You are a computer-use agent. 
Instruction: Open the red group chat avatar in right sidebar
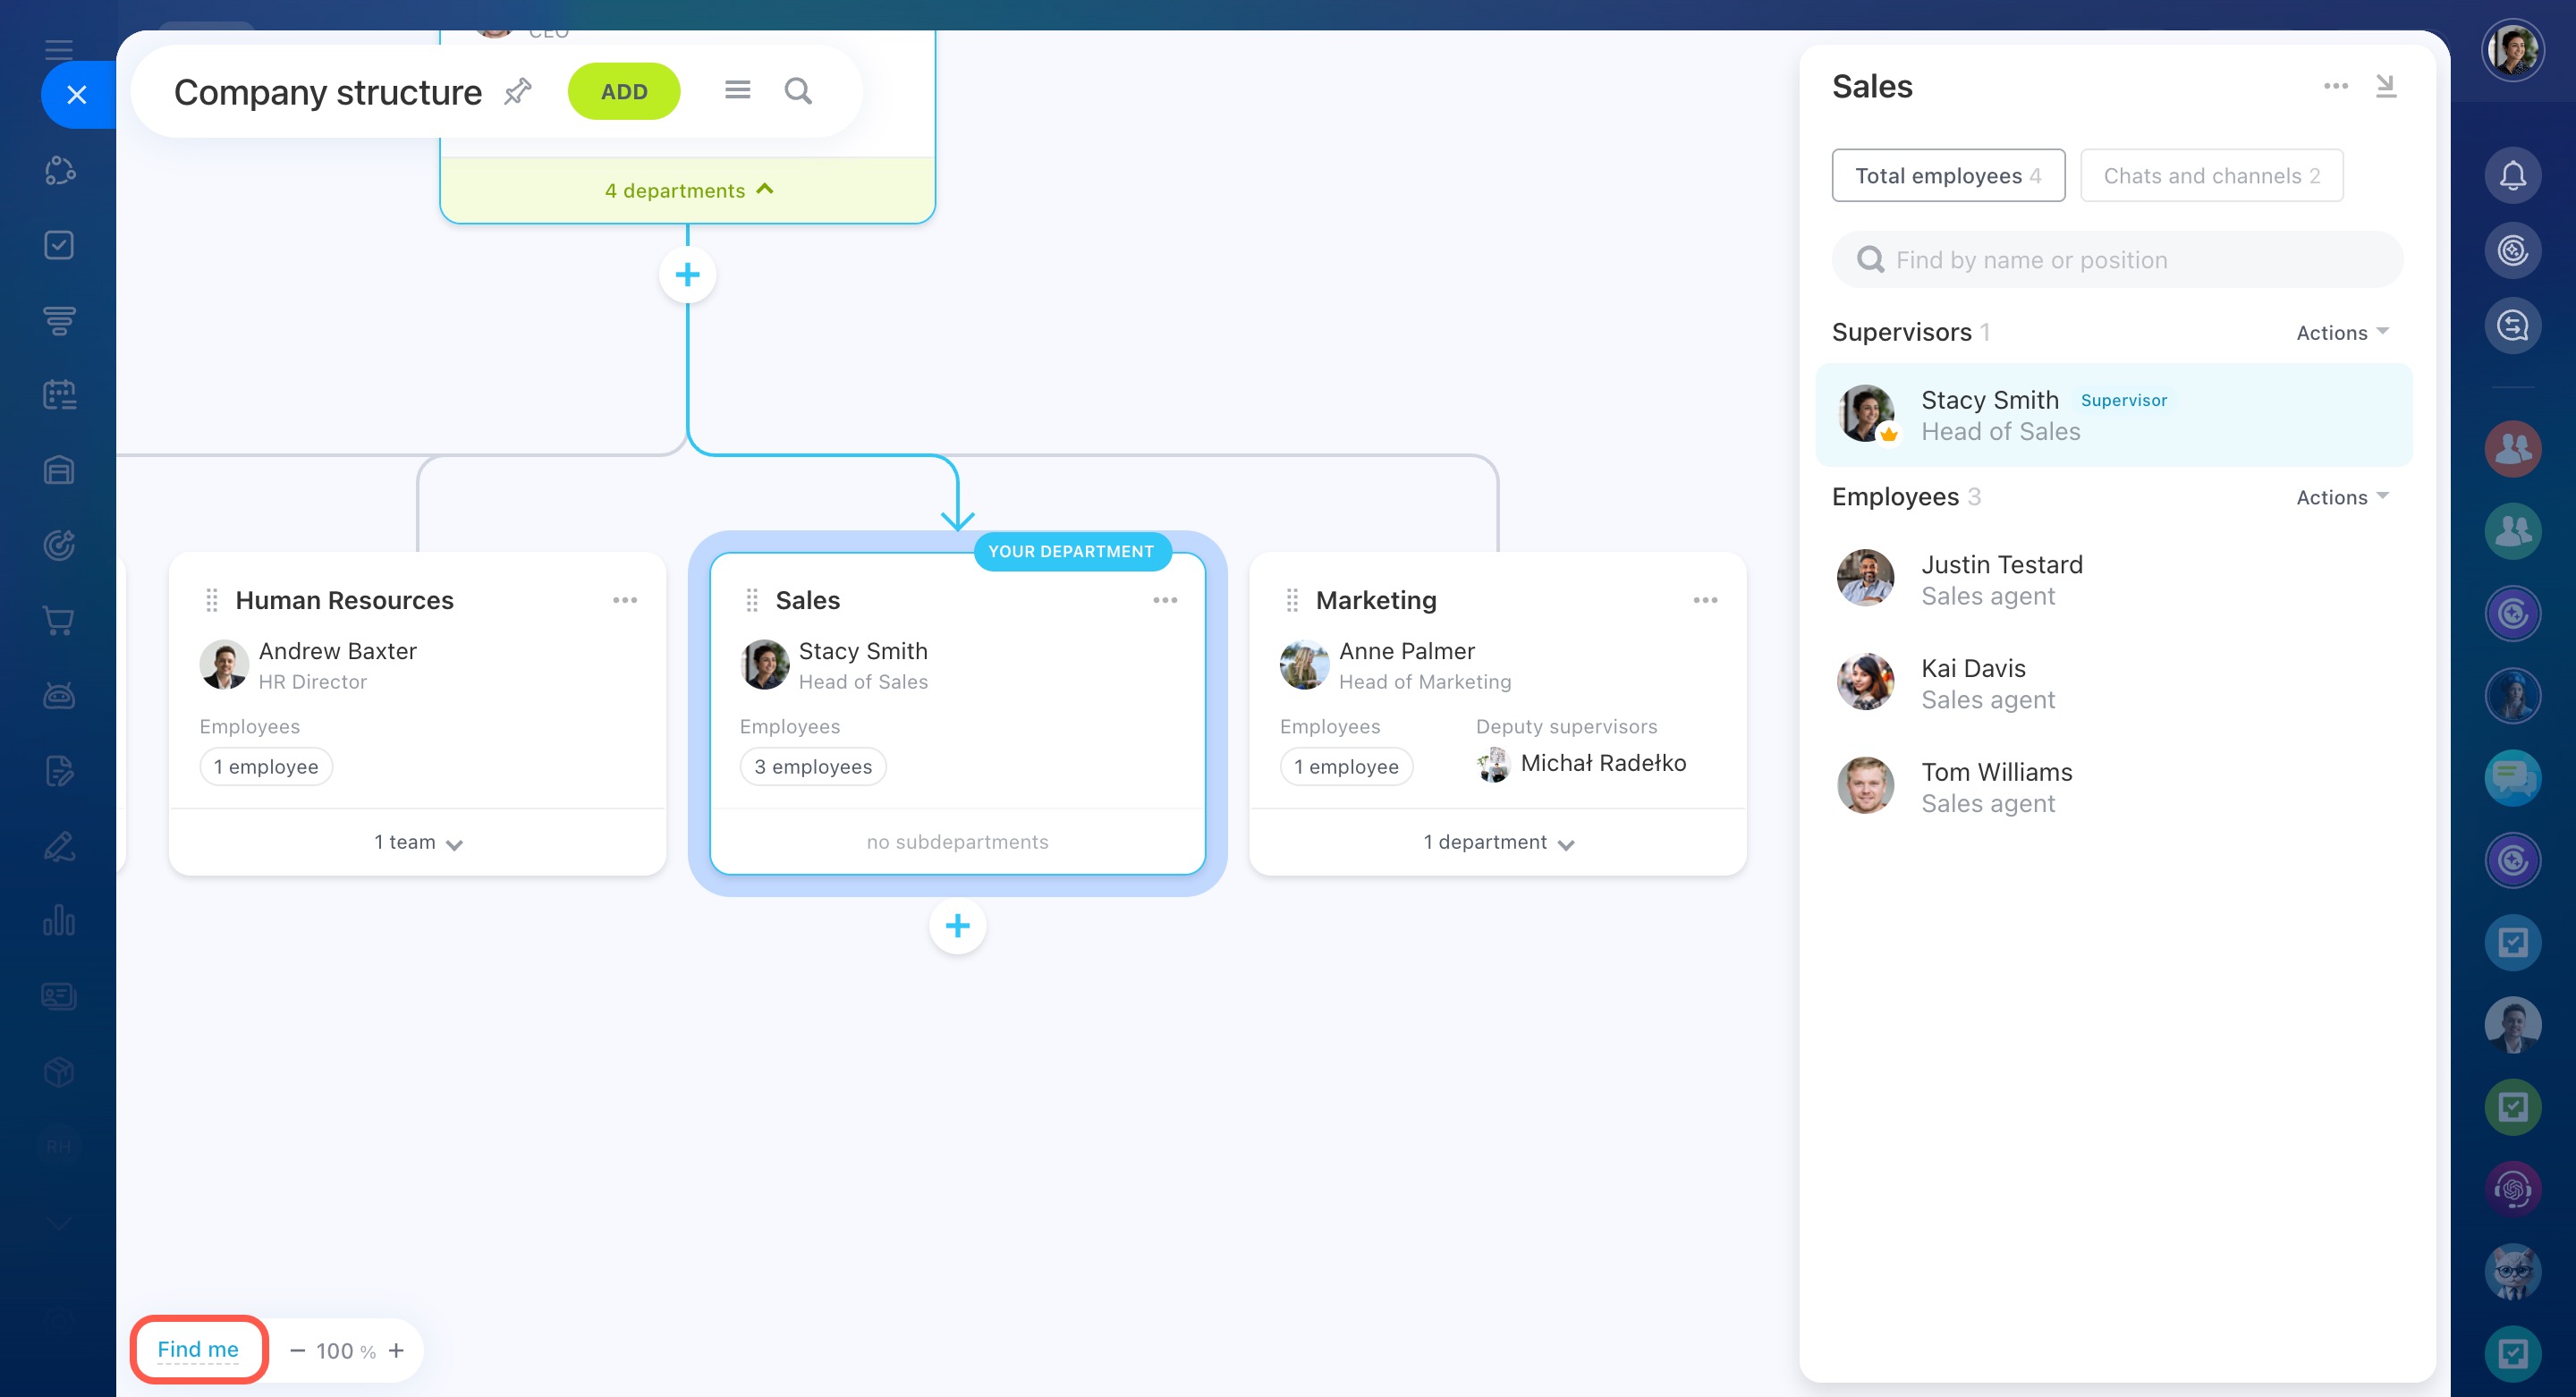[x=2513, y=449]
